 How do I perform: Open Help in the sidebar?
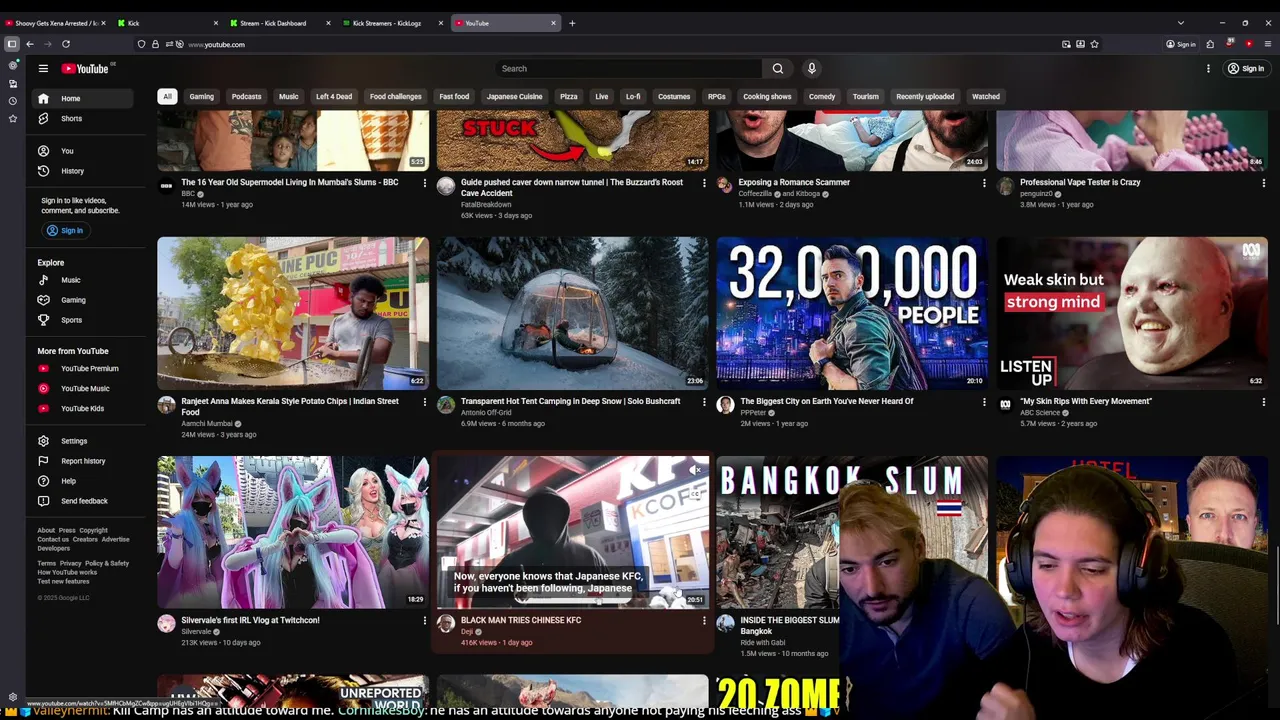coord(80,481)
